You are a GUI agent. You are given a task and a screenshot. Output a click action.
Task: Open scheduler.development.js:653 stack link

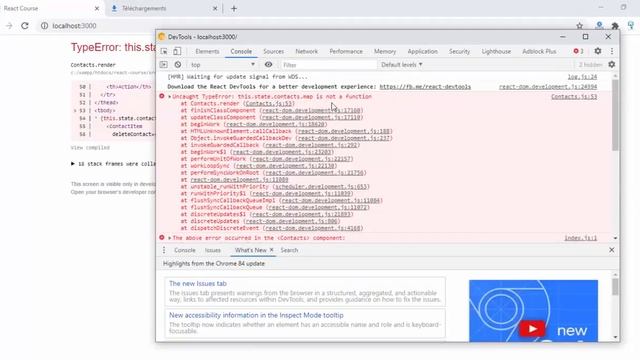[320, 187]
